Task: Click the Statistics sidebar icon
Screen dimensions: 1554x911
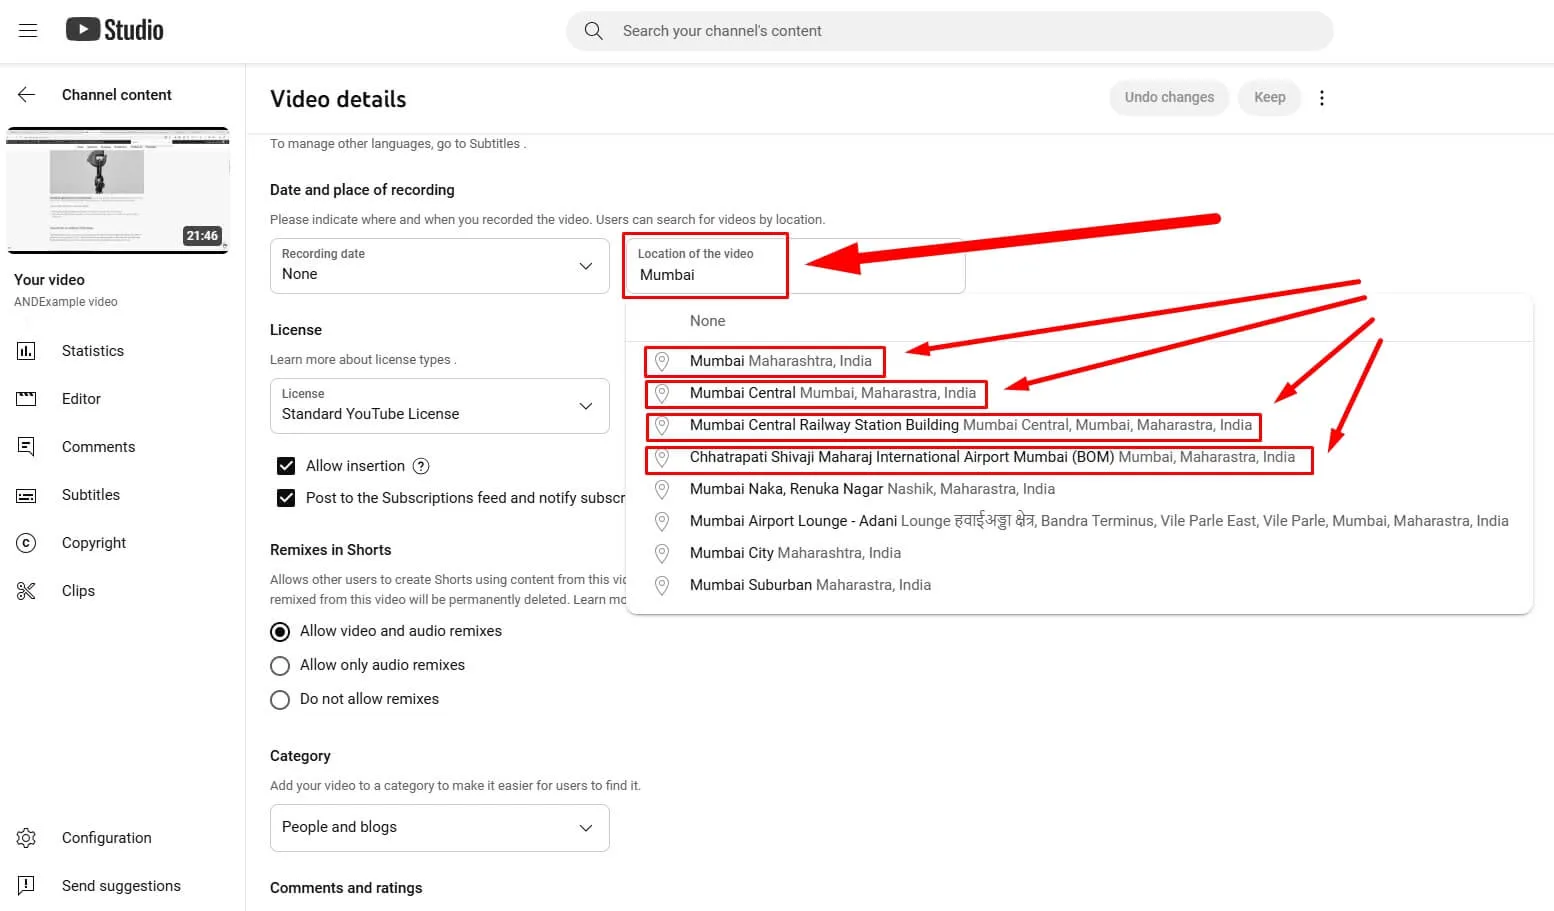Action: tap(26, 351)
